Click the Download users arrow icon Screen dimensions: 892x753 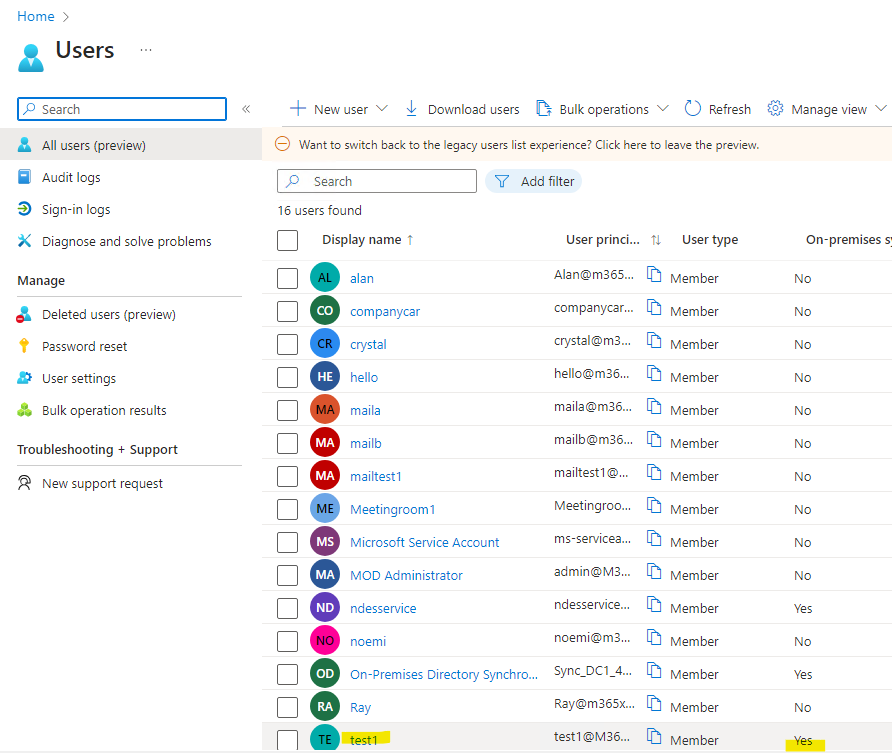tap(411, 108)
